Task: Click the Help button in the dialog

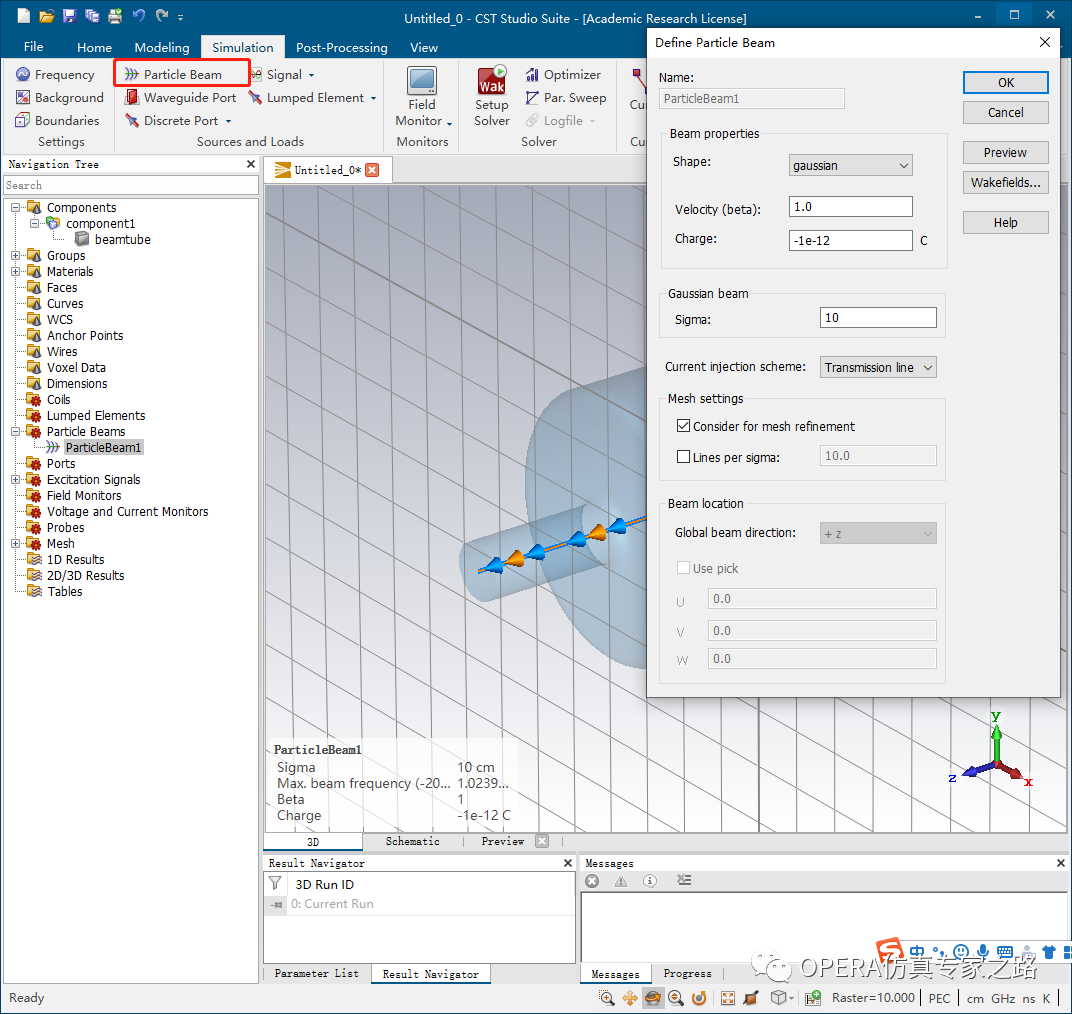Action: (1006, 222)
